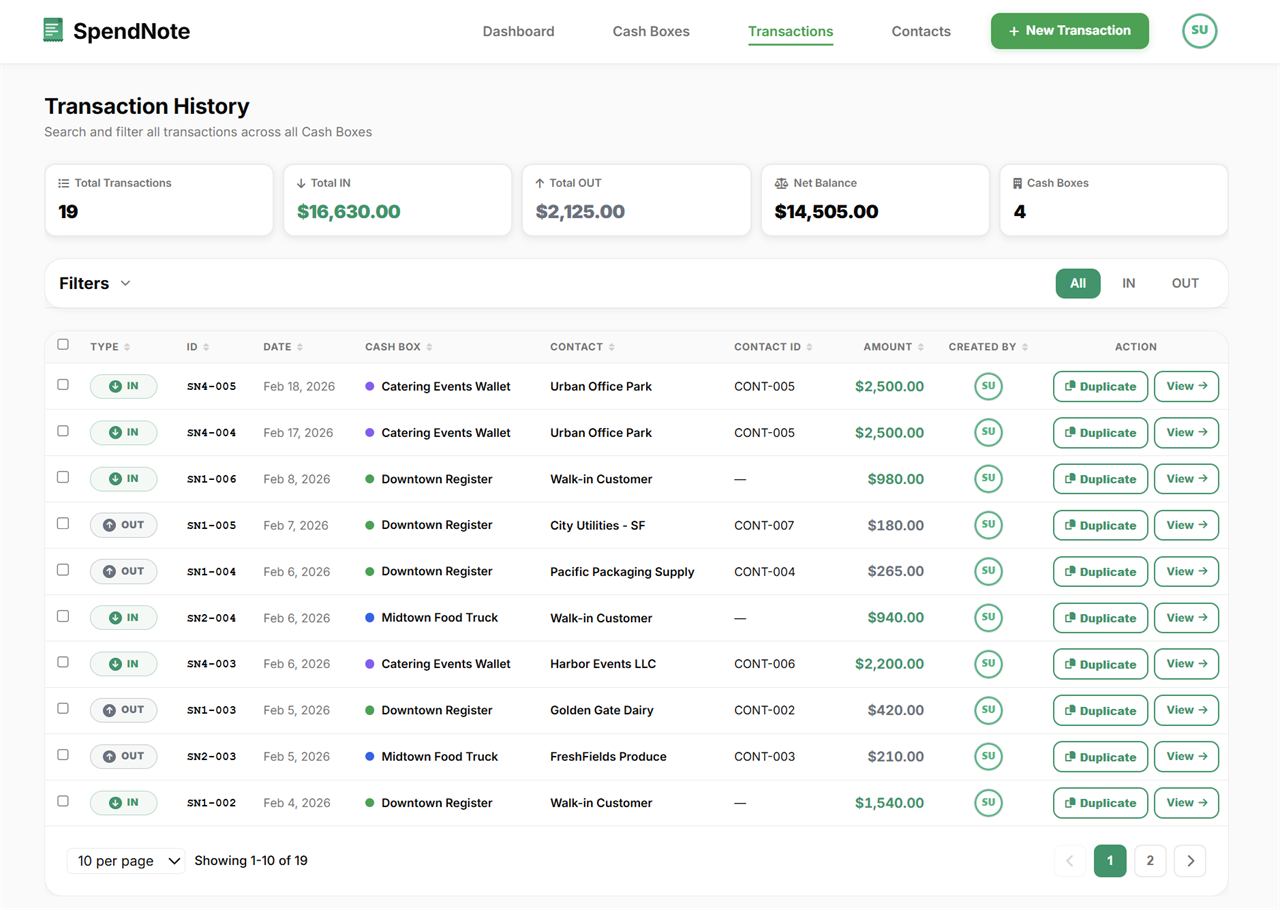
Task: Click the SU creator badge on row SN4-005
Action: 988,385
